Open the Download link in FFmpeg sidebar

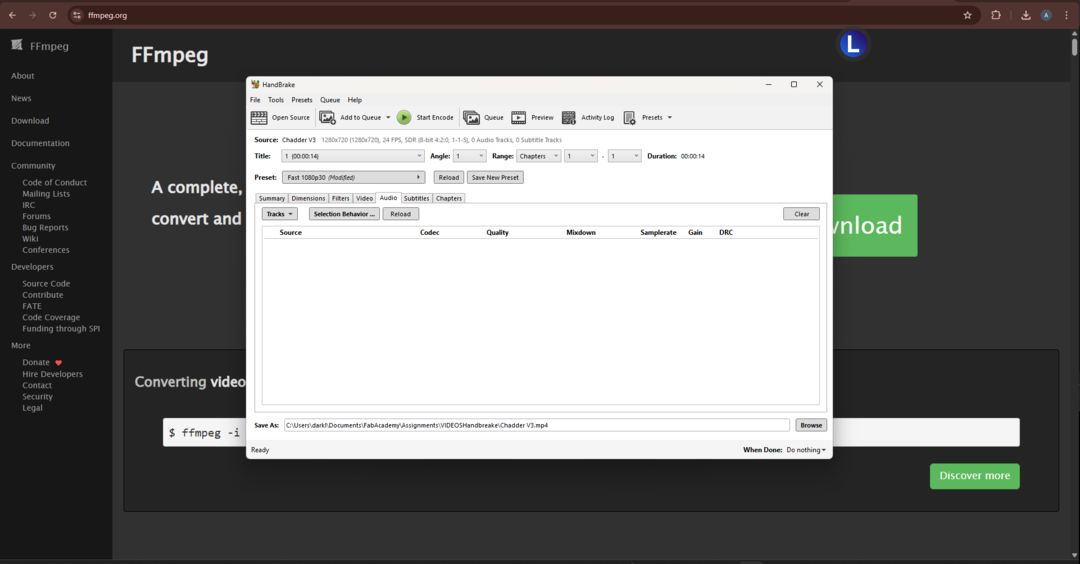tap(30, 121)
